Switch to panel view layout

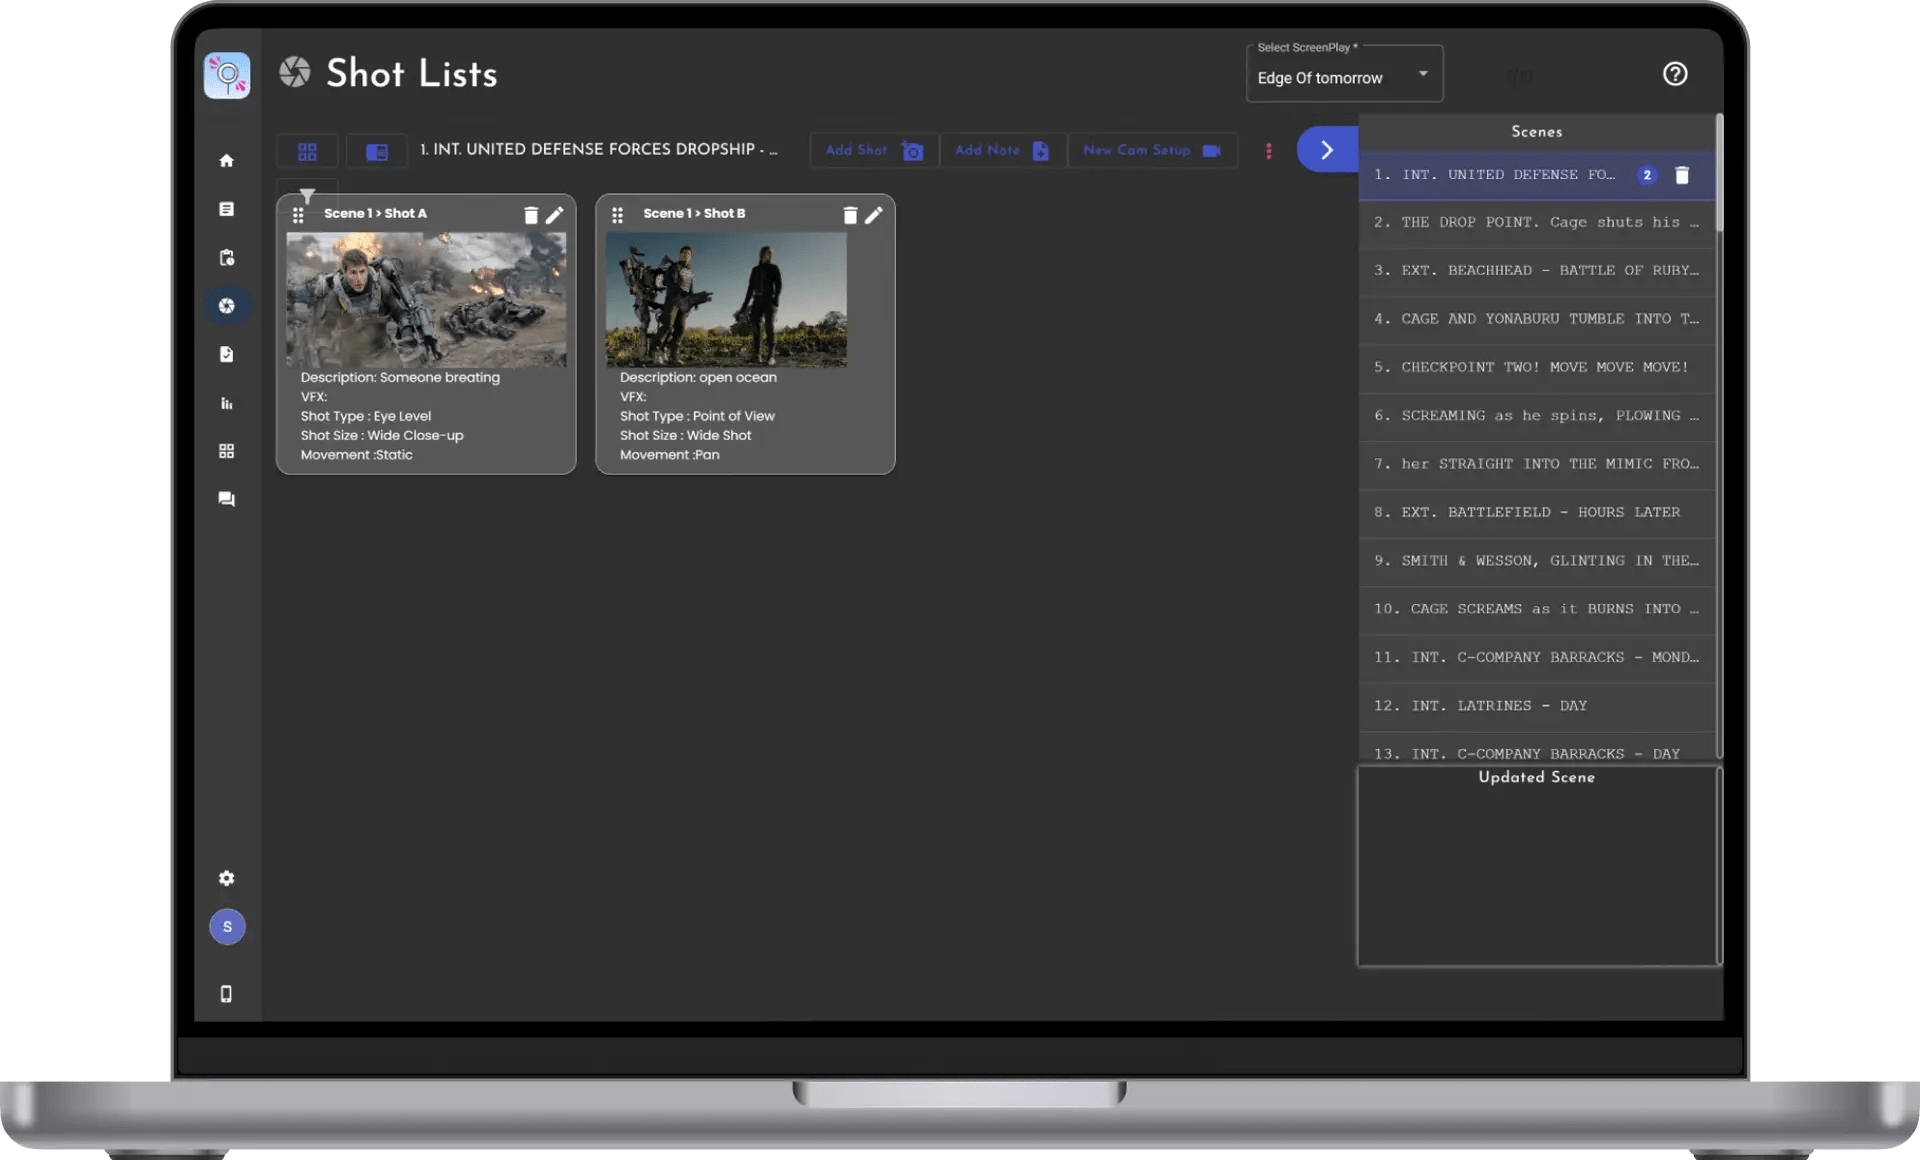coord(377,152)
